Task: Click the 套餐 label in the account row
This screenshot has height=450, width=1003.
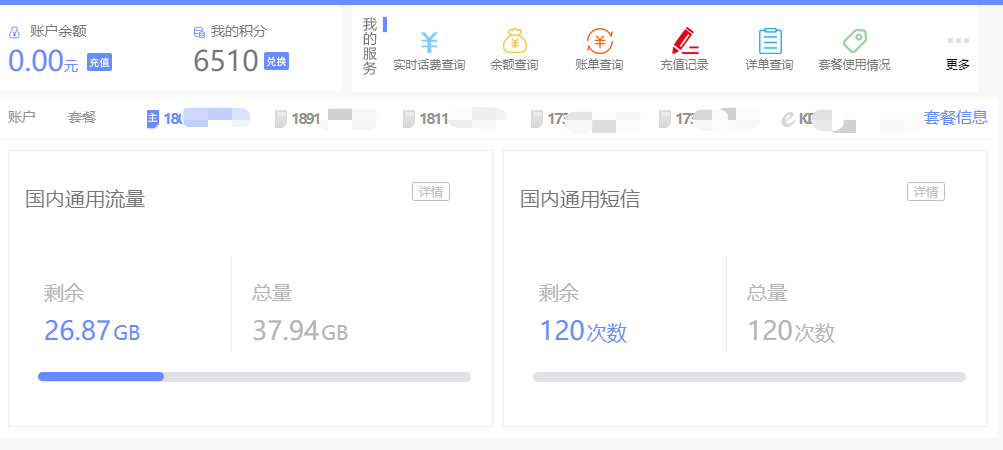Action: pos(82,117)
